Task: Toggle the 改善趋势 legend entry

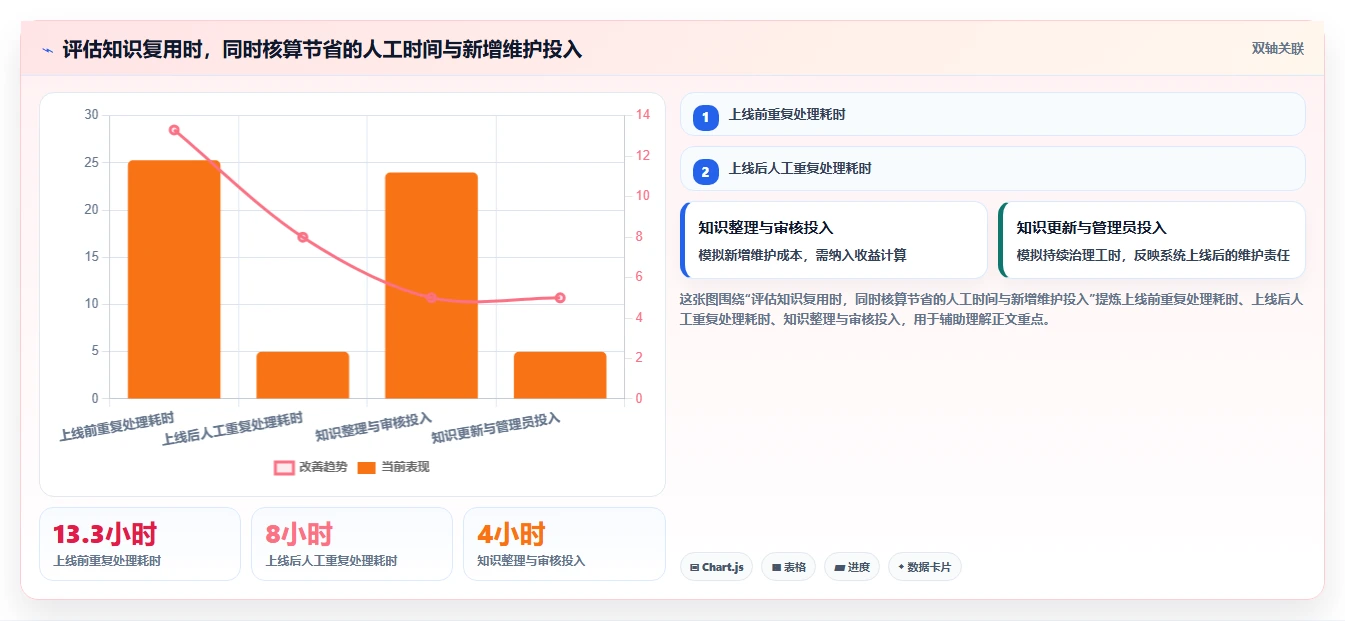Action: click(311, 467)
